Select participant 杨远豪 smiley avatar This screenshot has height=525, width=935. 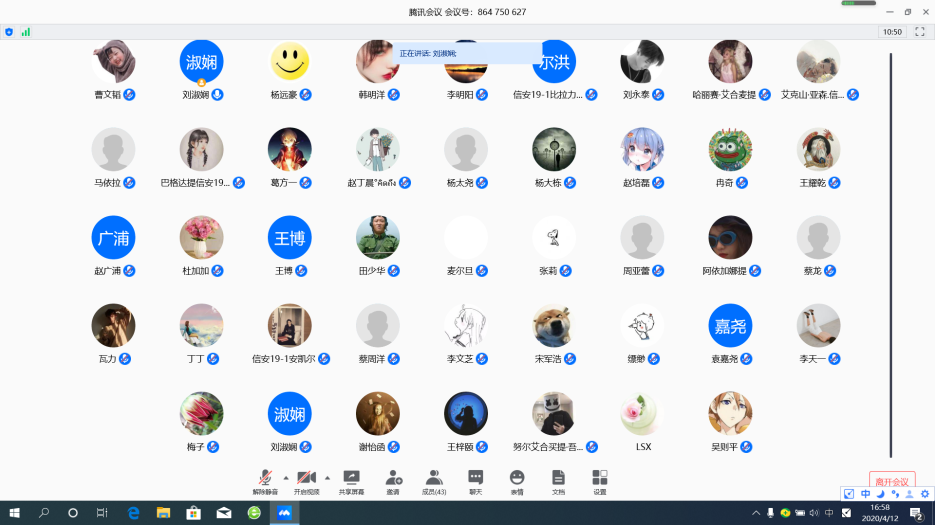click(290, 62)
